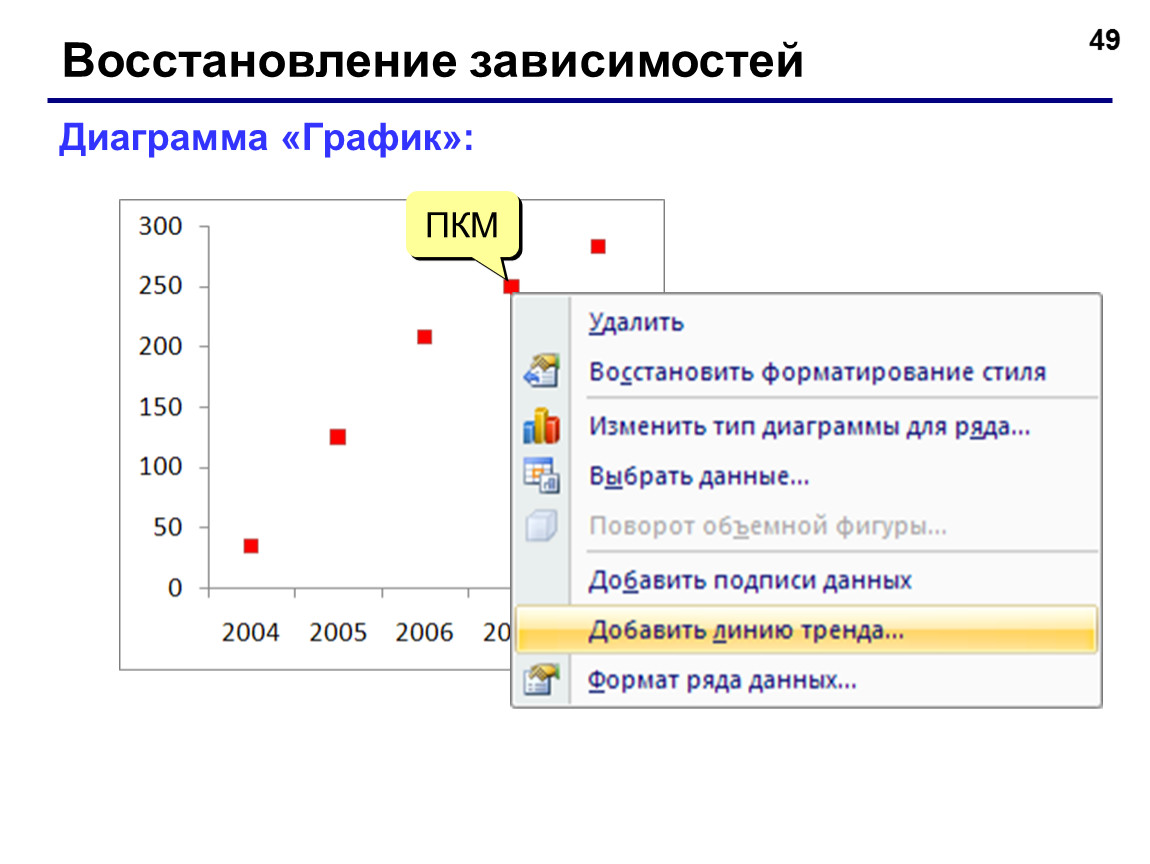Click the slide title Восстановление зависимостей
The height and width of the screenshot is (864, 1150).
[x=433, y=60]
